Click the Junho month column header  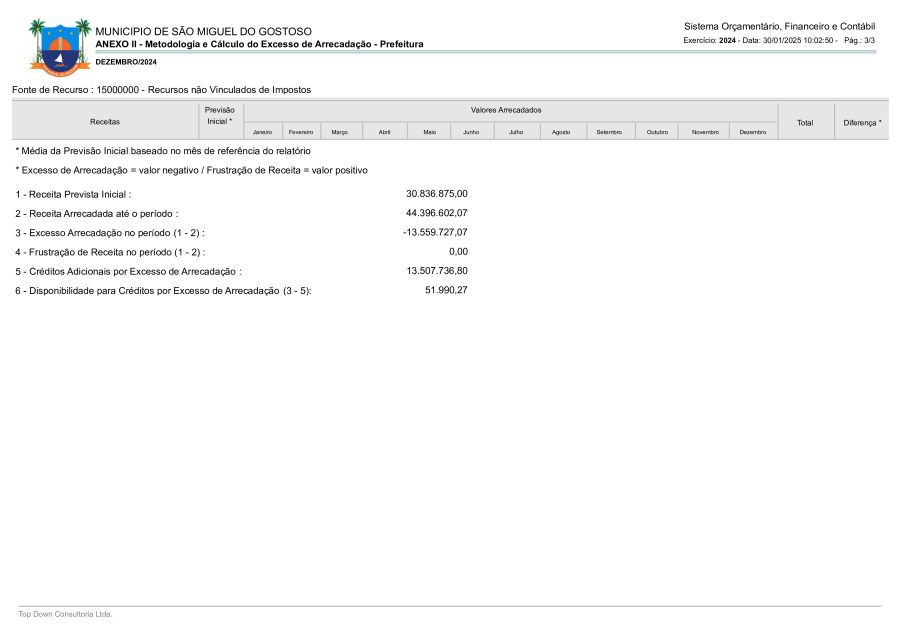[471, 132]
